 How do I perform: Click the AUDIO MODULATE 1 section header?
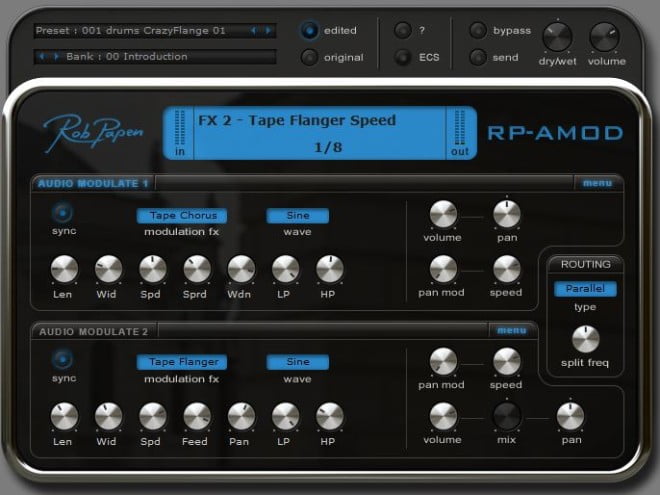coord(93,184)
